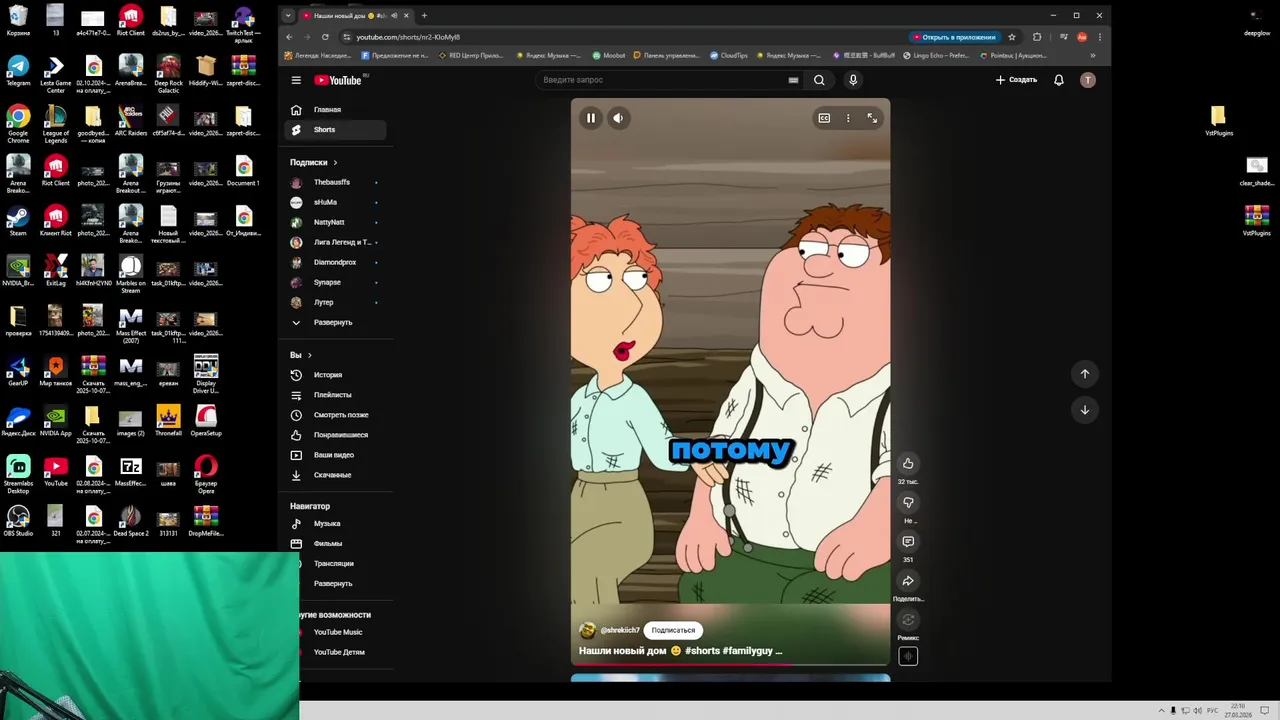Open Смотреть позже list

336,415
